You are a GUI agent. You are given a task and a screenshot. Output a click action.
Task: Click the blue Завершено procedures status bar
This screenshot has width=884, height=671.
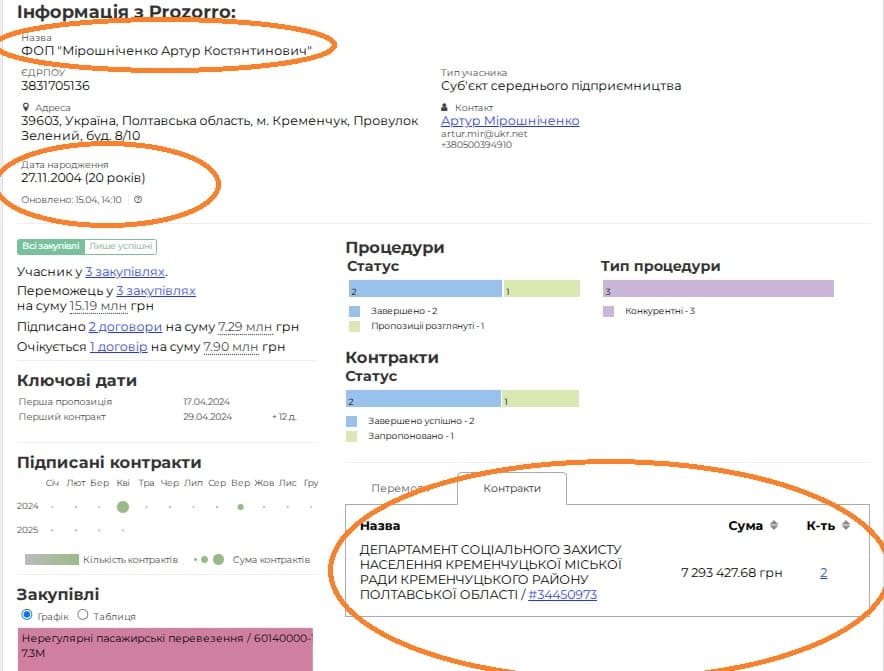click(423, 290)
